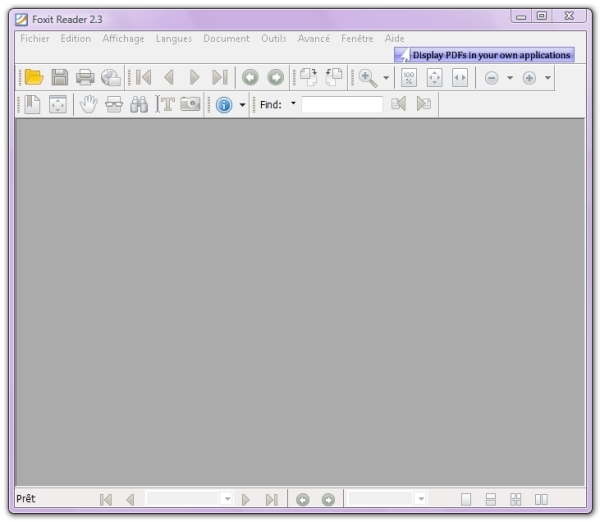
Task: Select the Hand tool
Action: click(89, 104)
